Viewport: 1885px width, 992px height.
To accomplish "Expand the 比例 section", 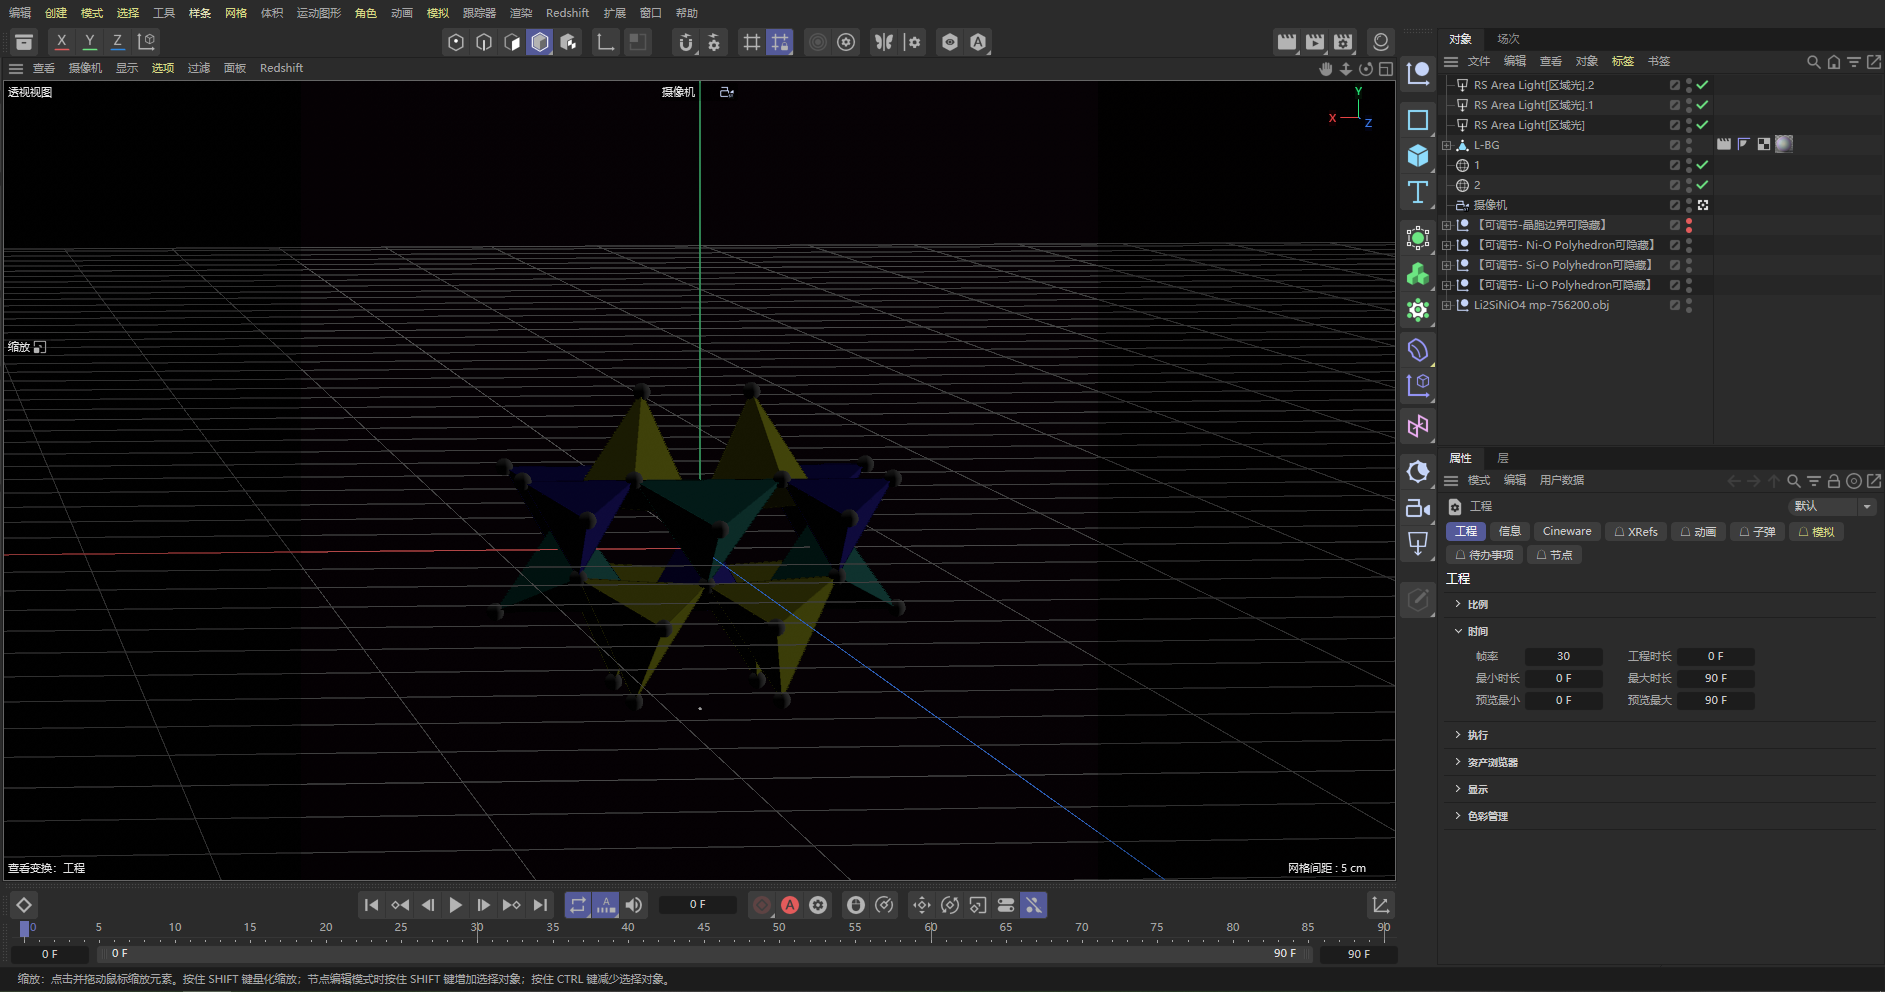I will point(1458,604).
